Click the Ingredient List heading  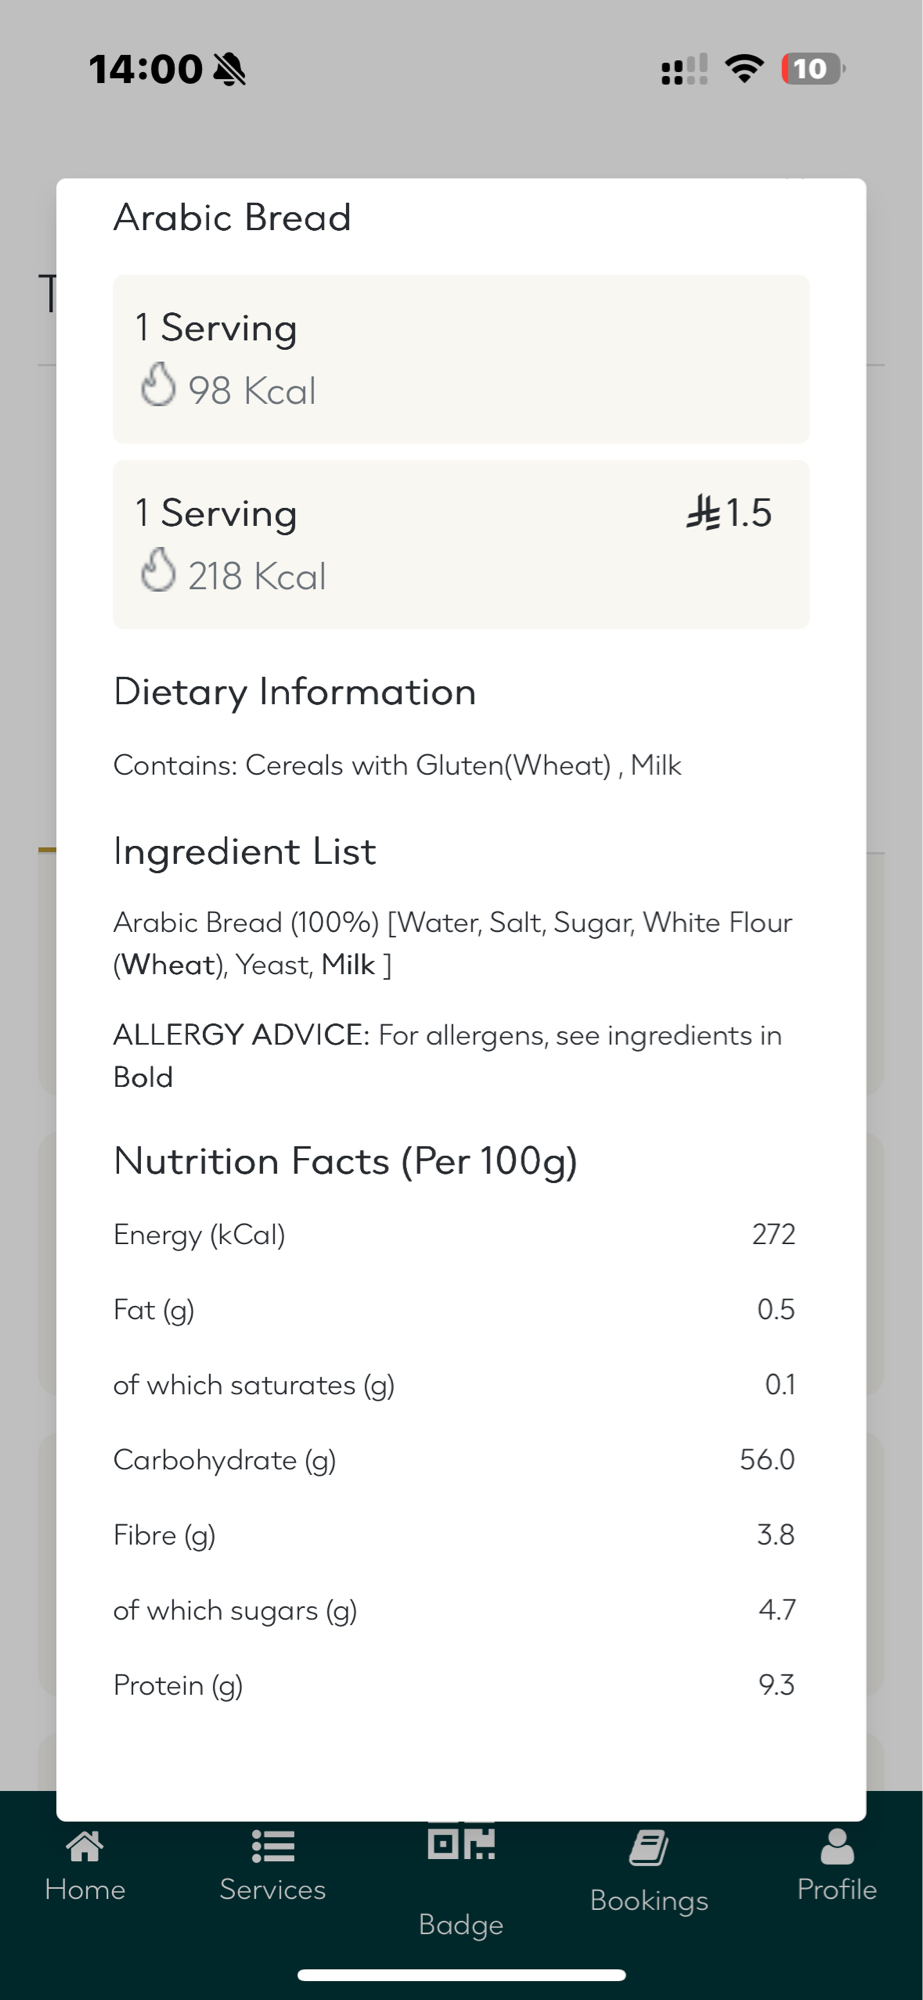(245, 852)
